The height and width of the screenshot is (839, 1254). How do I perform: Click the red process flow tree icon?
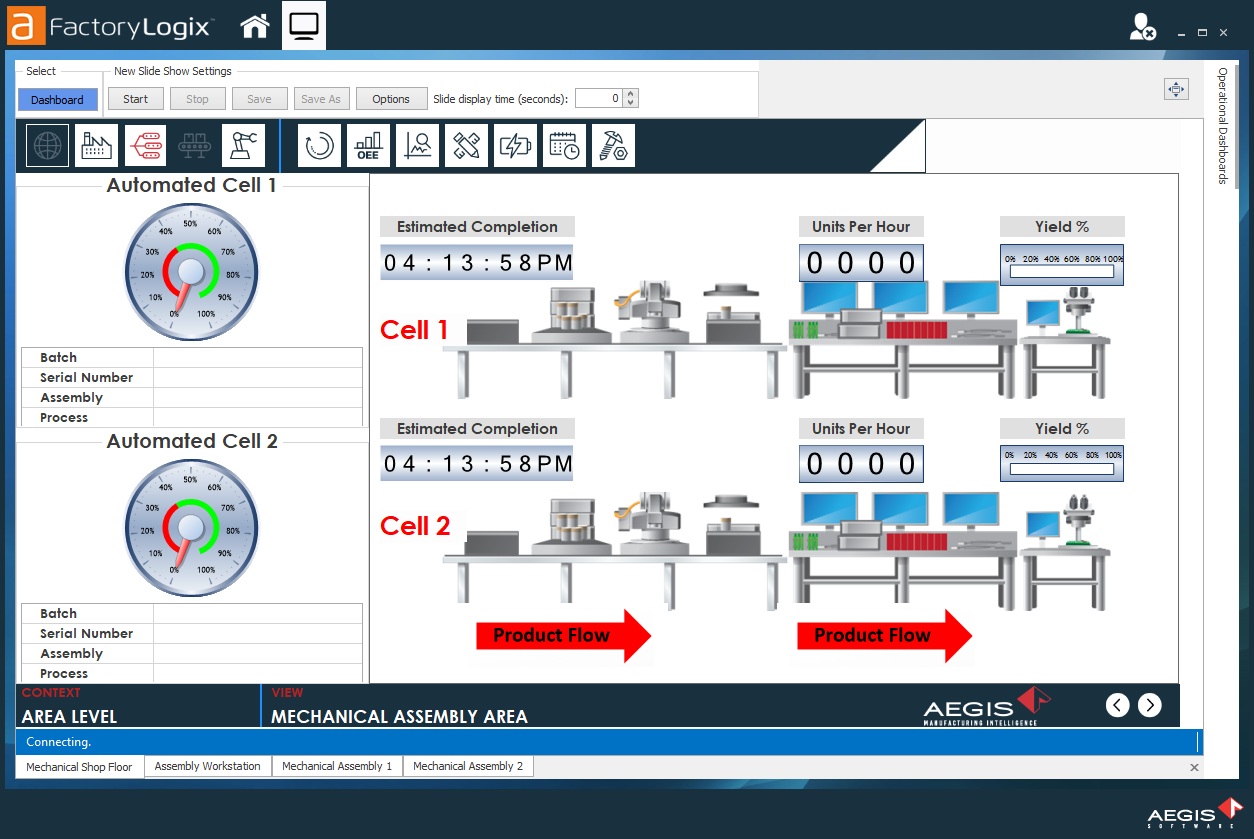tap(145, 146)
